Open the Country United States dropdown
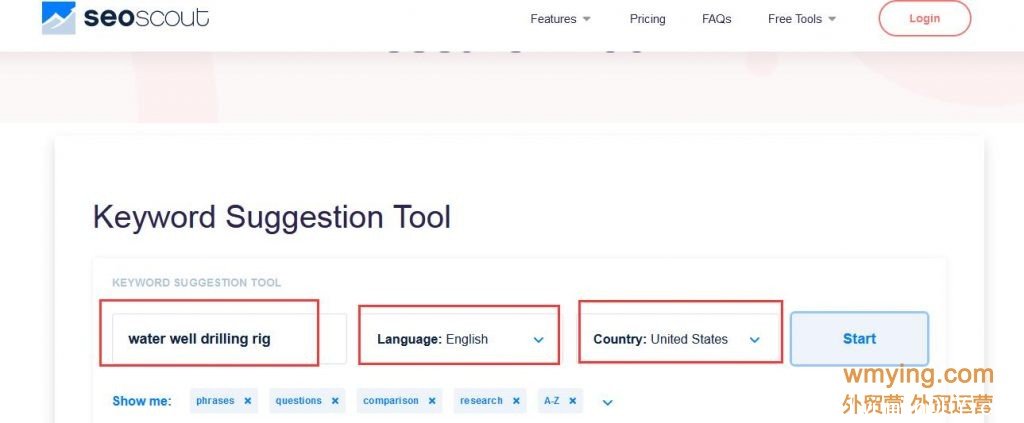The height and width of the screenshot is (423, 1024). [x=678, y=339]
